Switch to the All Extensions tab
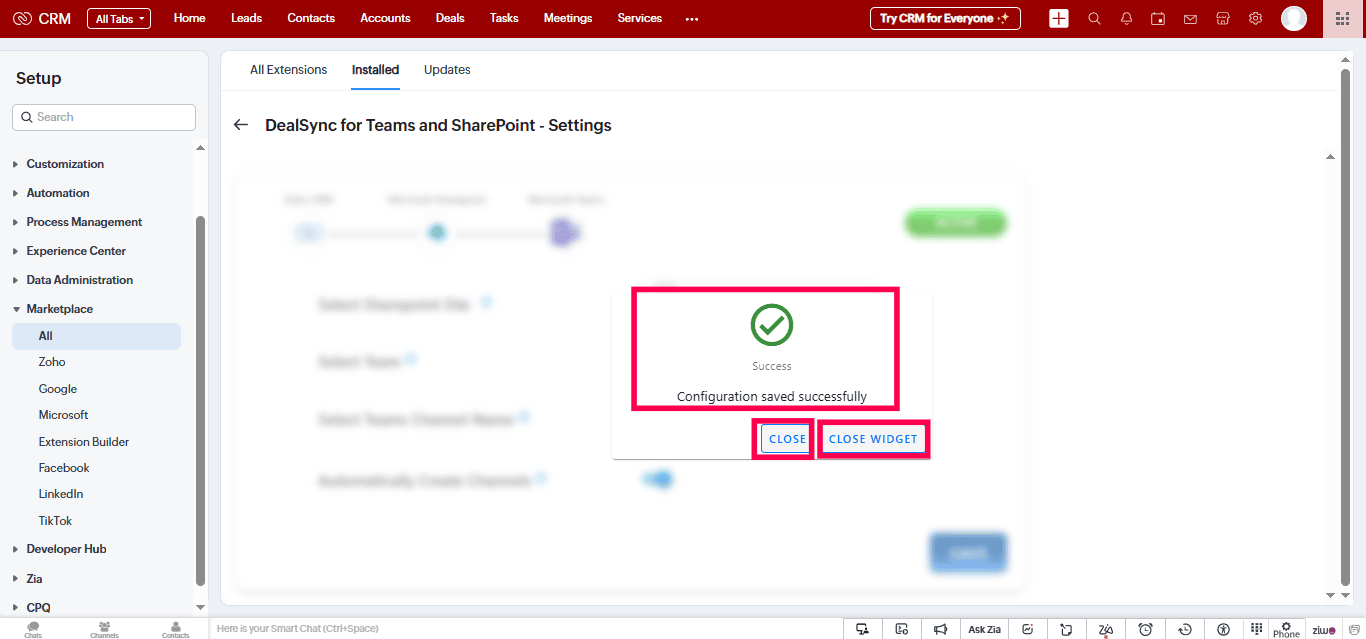Viewport: 1366px width, 639px height. click(289, 70)
